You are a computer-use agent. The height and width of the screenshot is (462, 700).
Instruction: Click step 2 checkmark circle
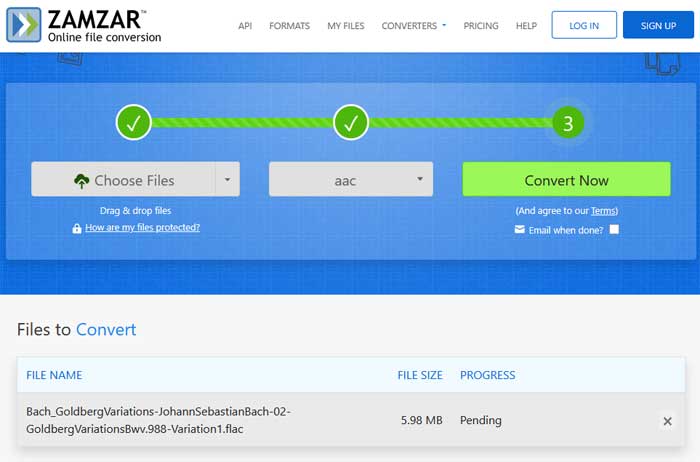point(351,122)
